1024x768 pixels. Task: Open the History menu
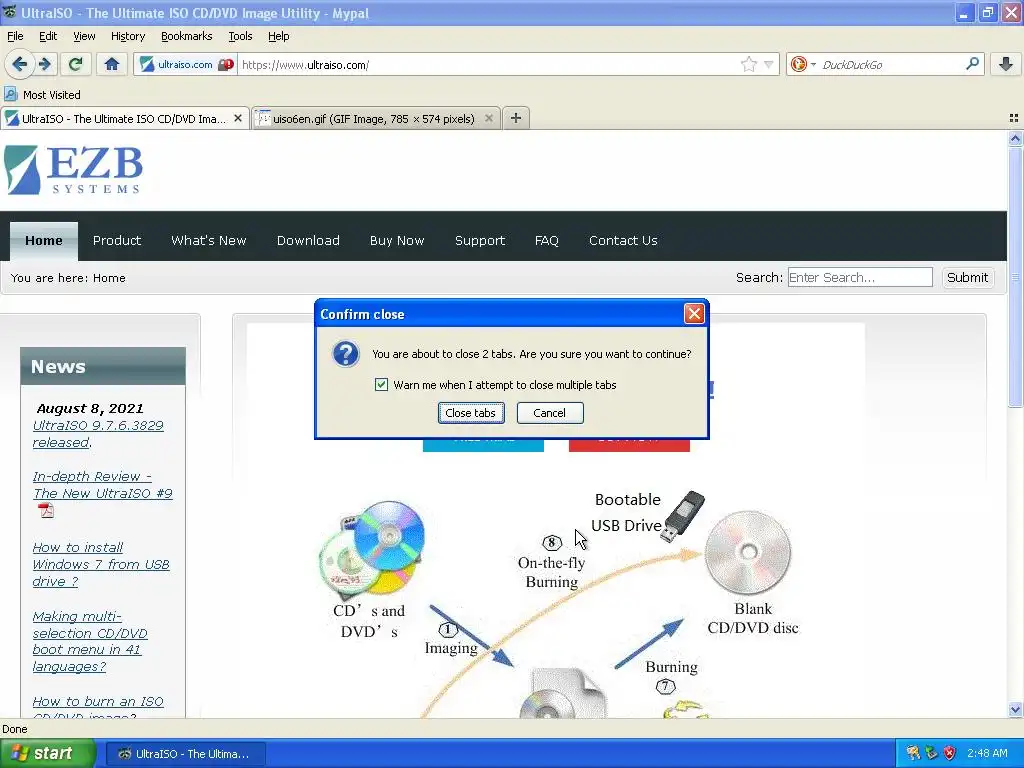127,36
